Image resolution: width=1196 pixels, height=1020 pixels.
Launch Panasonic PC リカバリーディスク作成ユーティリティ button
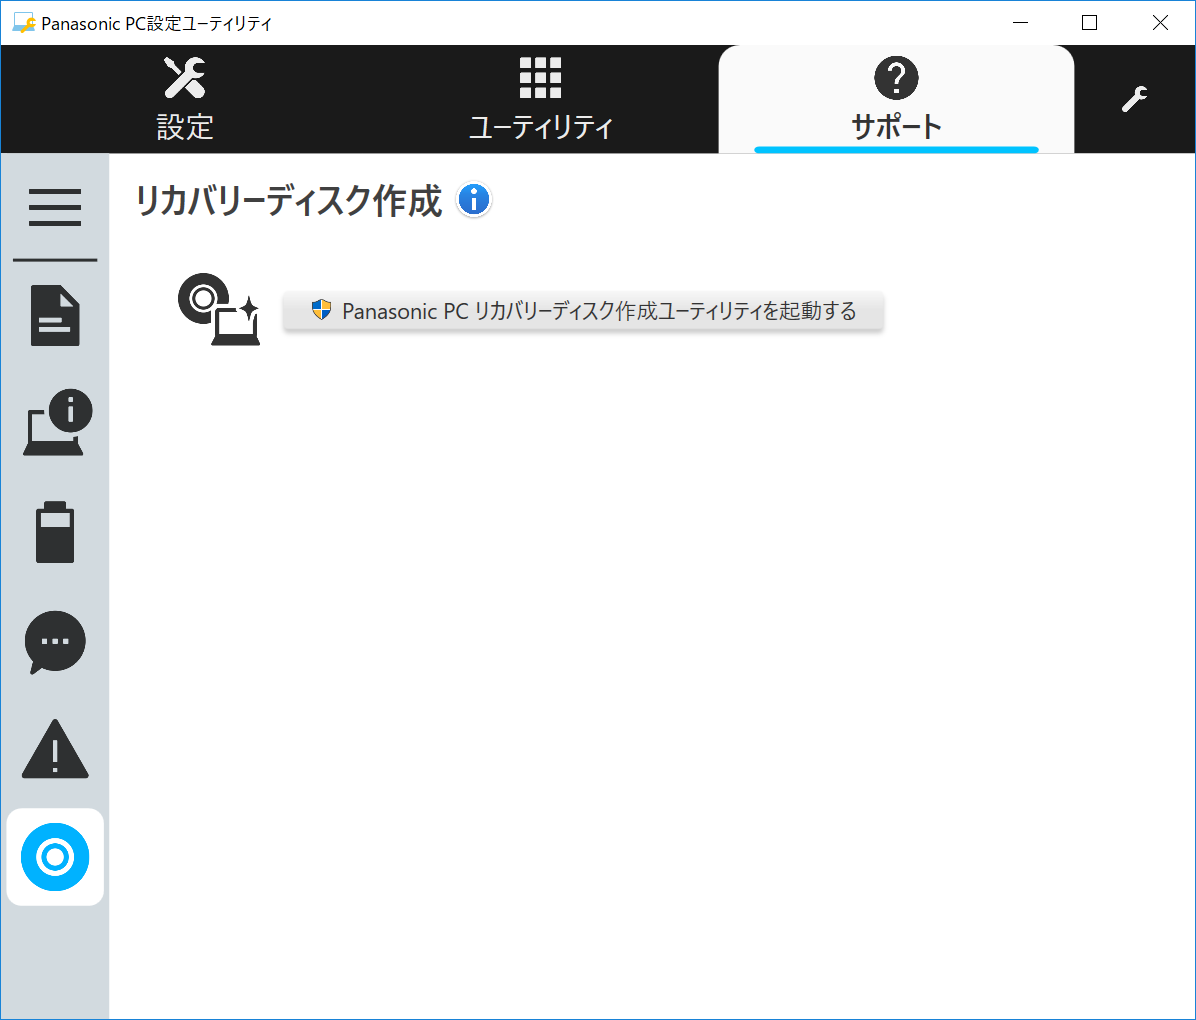tap(584, 311)
